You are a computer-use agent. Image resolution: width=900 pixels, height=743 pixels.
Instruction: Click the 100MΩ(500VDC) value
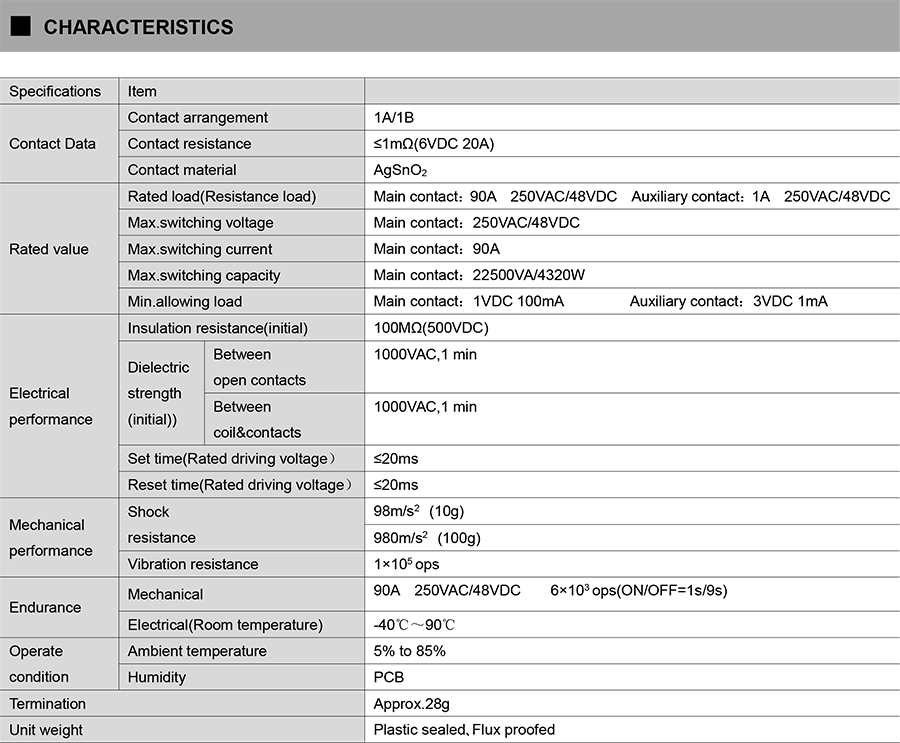pos(431,328)
